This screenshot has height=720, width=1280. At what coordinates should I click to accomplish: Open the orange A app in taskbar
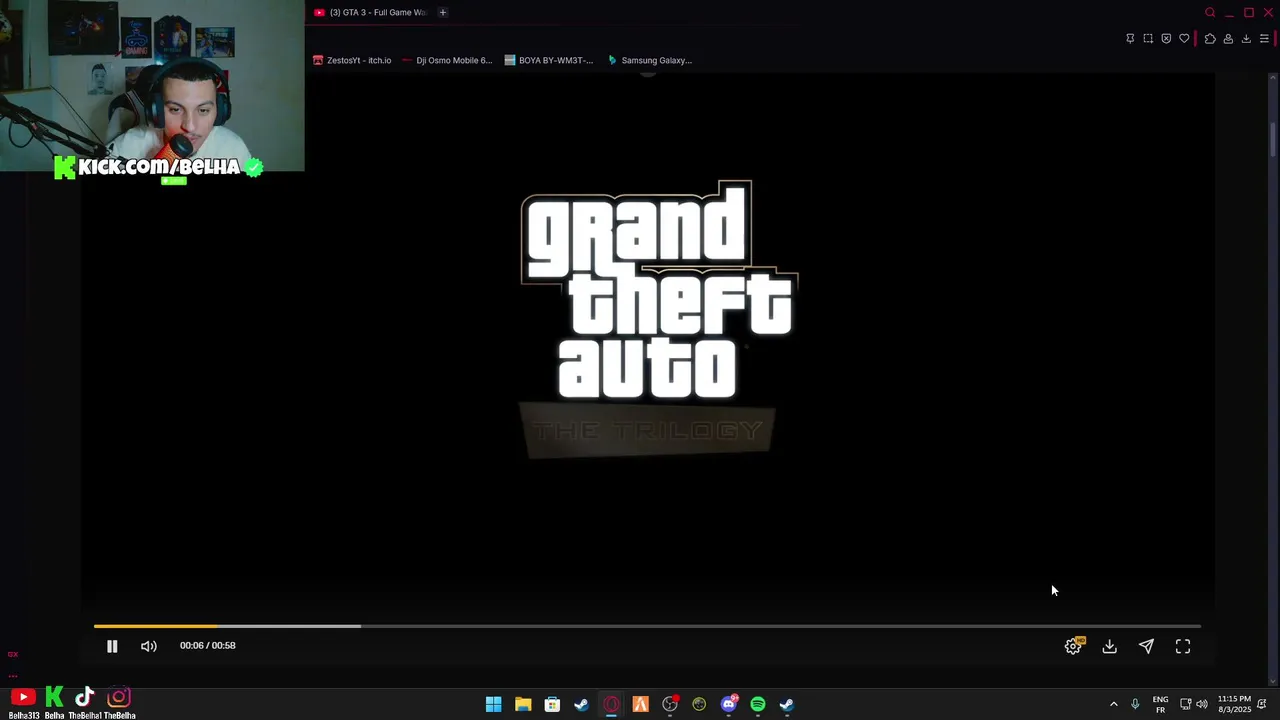tap(640, 705)
